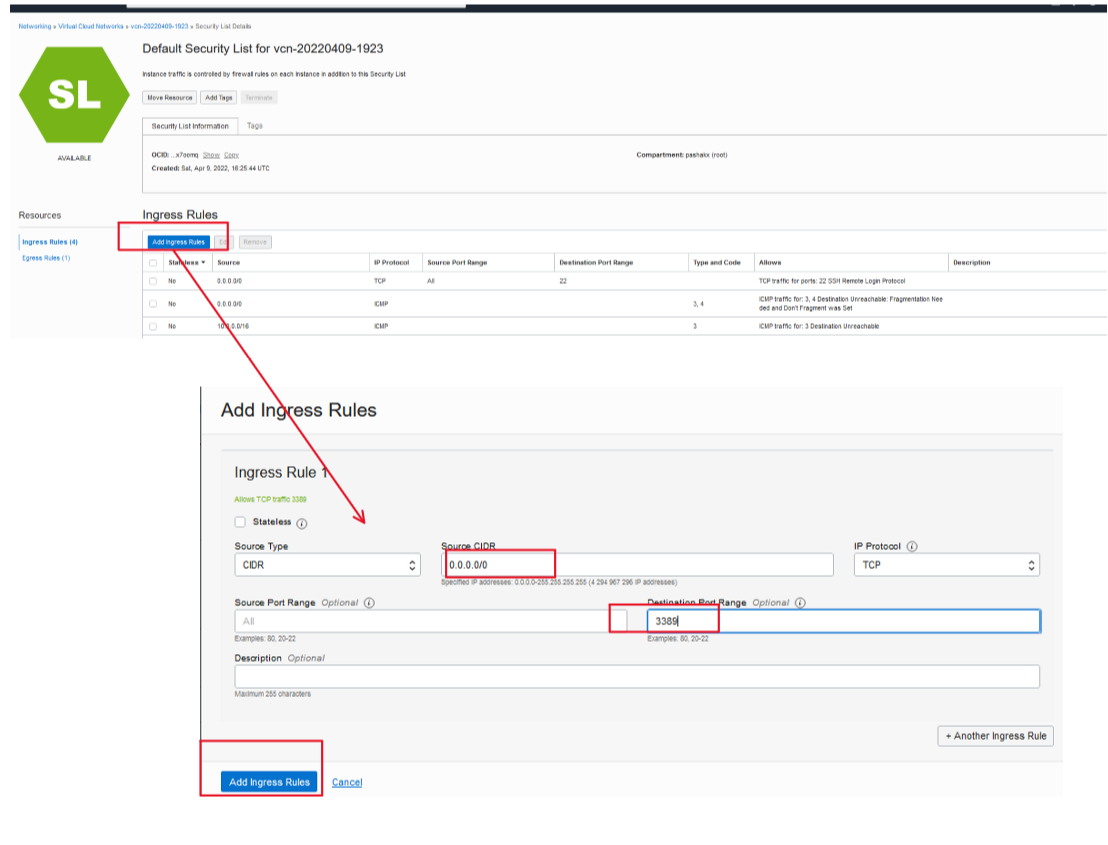
Task: Tick the select-all checkbox in the table header
Action: click(153, 263)
